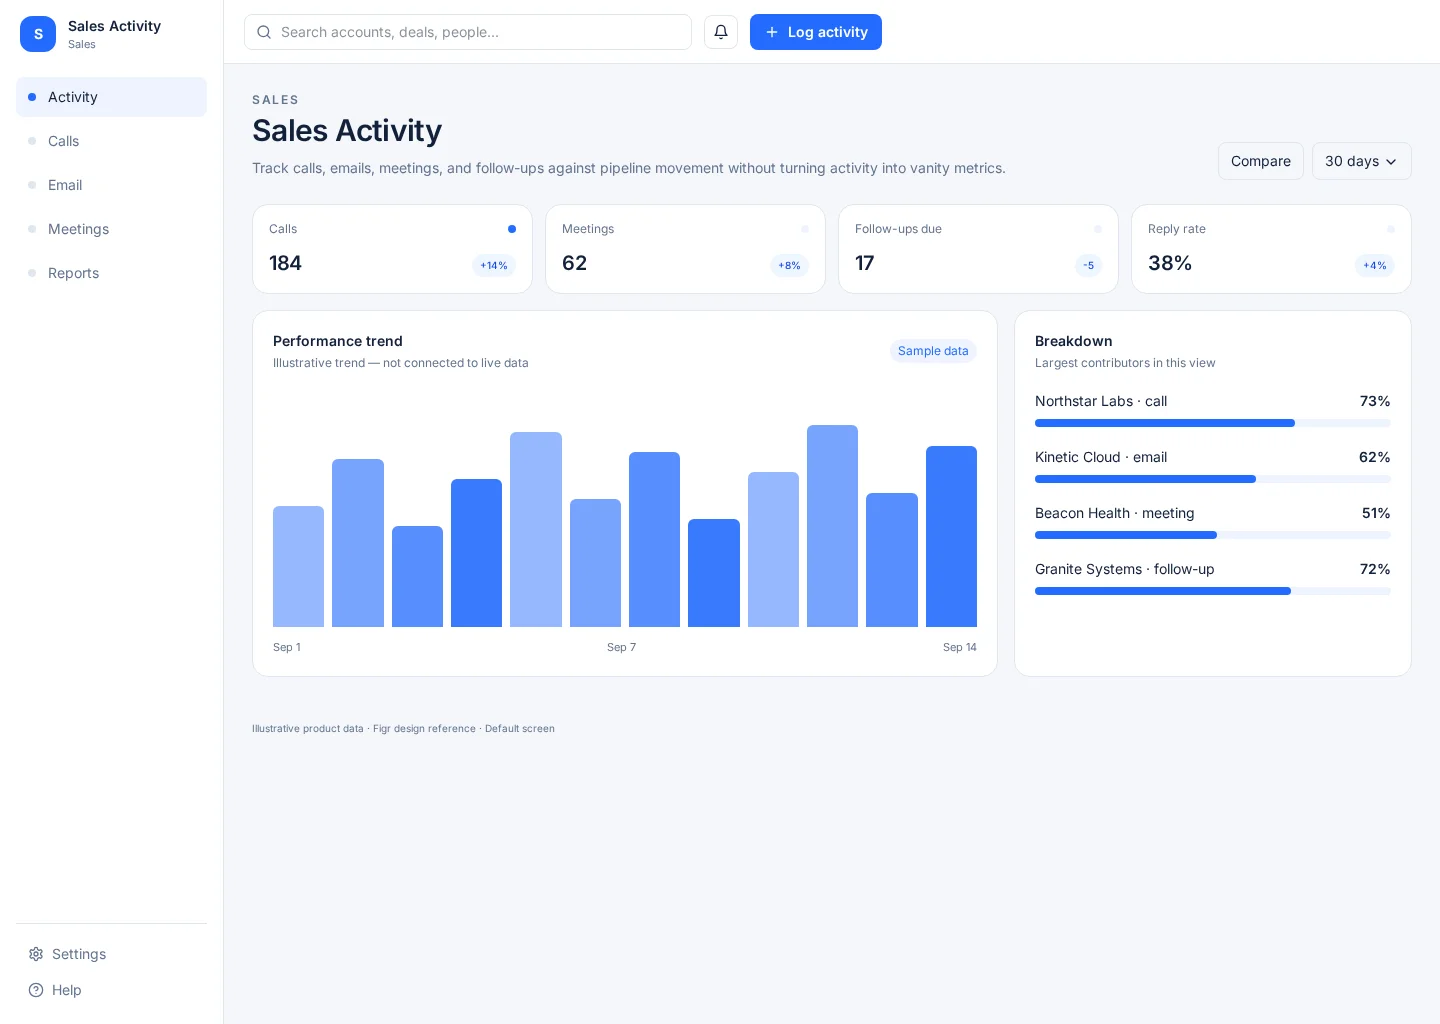Image resolution: width=1440 pixels, height=1024 pixels.
Task: Open Meetings in the sidebar
Action: (111, 229)
